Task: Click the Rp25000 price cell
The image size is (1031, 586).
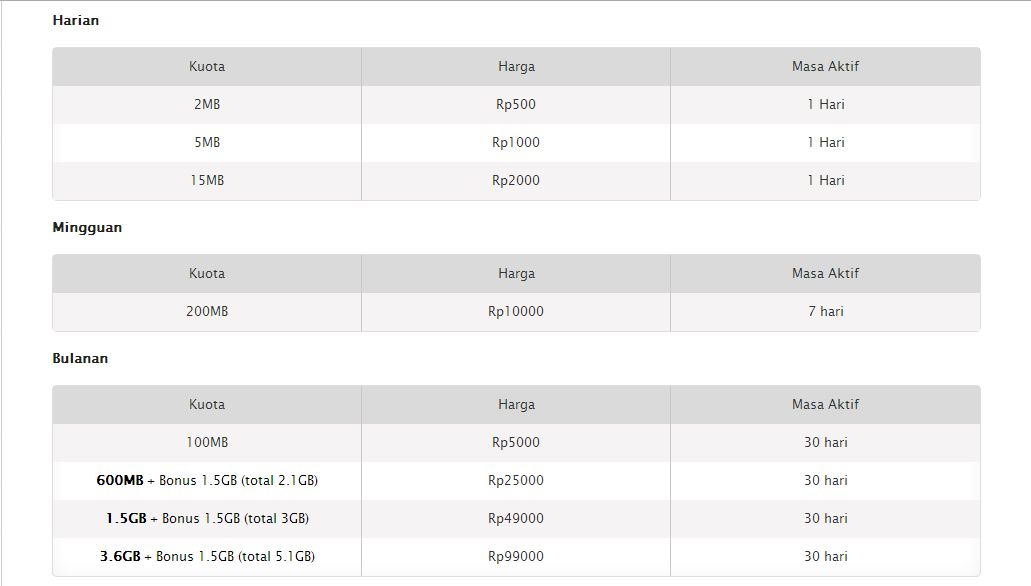Action: (x=516, y=481)
